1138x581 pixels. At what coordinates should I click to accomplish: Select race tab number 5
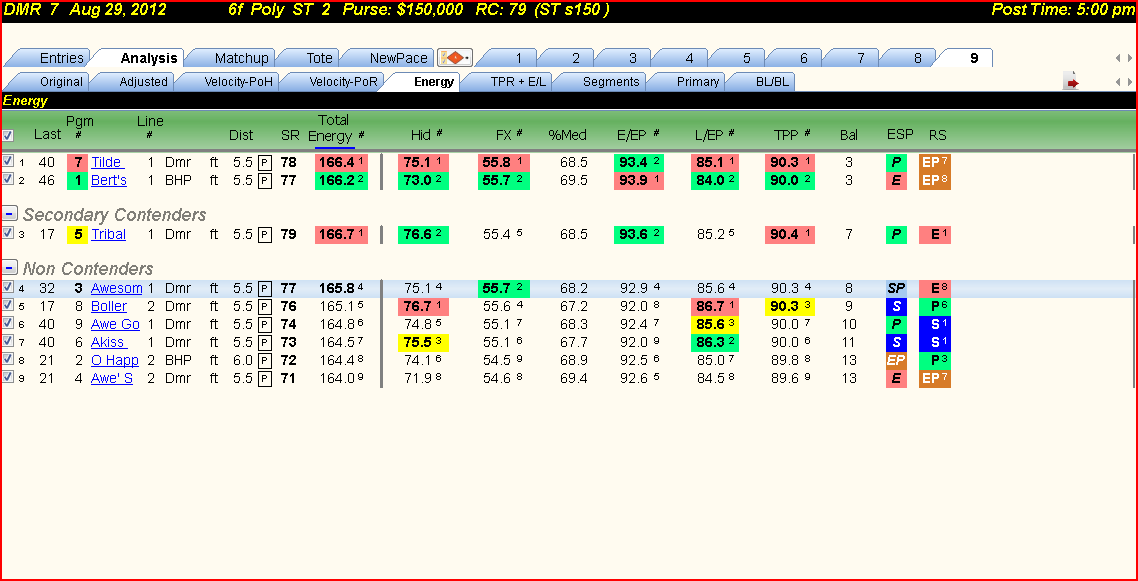[x=747, y=59]
